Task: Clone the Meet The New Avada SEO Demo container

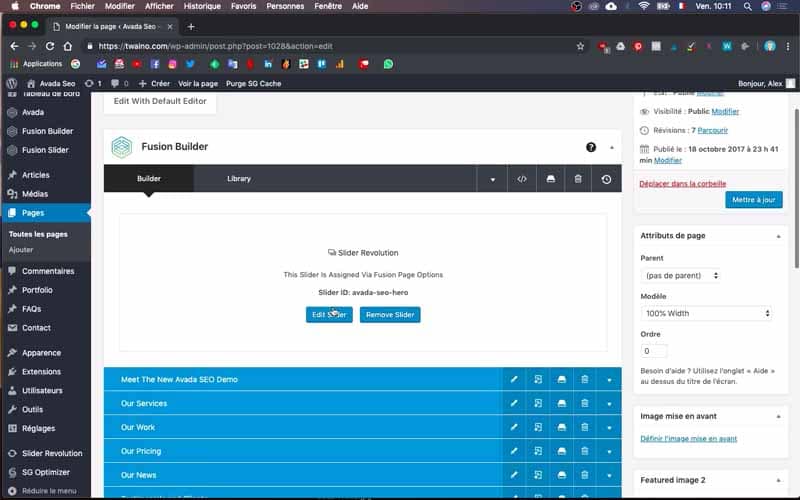Action: [538, 380]
